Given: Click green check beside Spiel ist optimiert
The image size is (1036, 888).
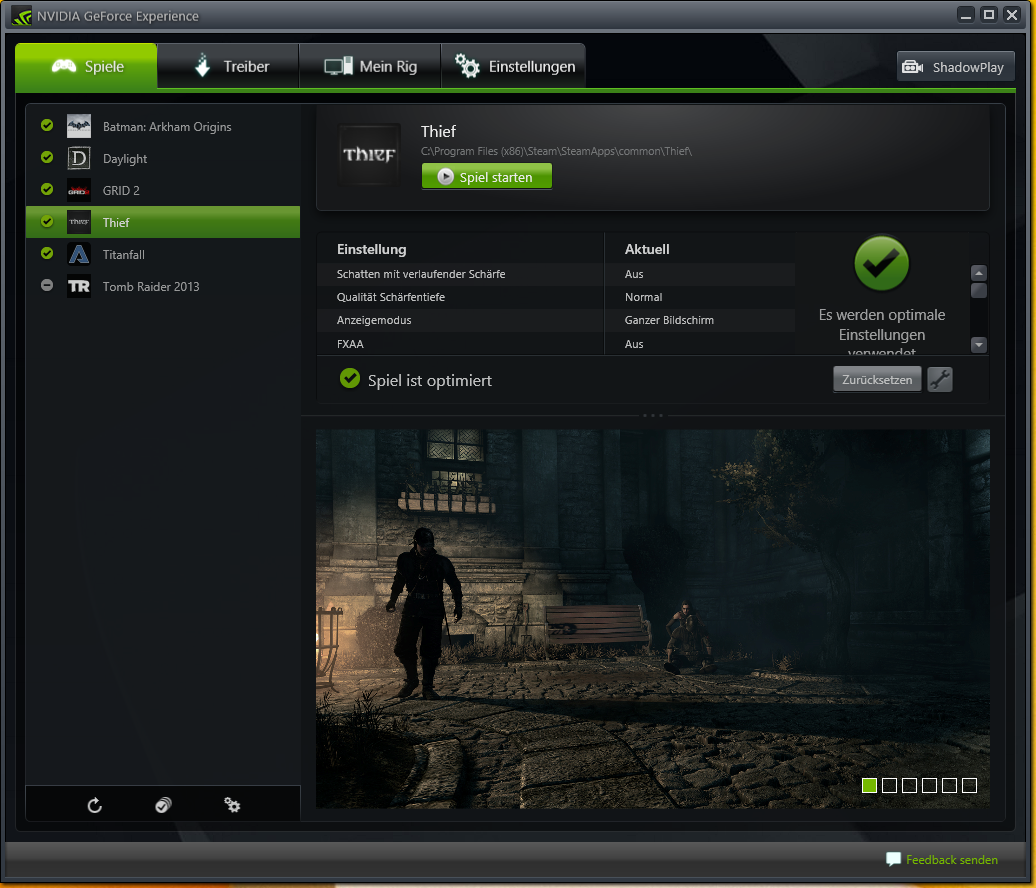Looking at the screenshot, I should (x=350, y=379).
